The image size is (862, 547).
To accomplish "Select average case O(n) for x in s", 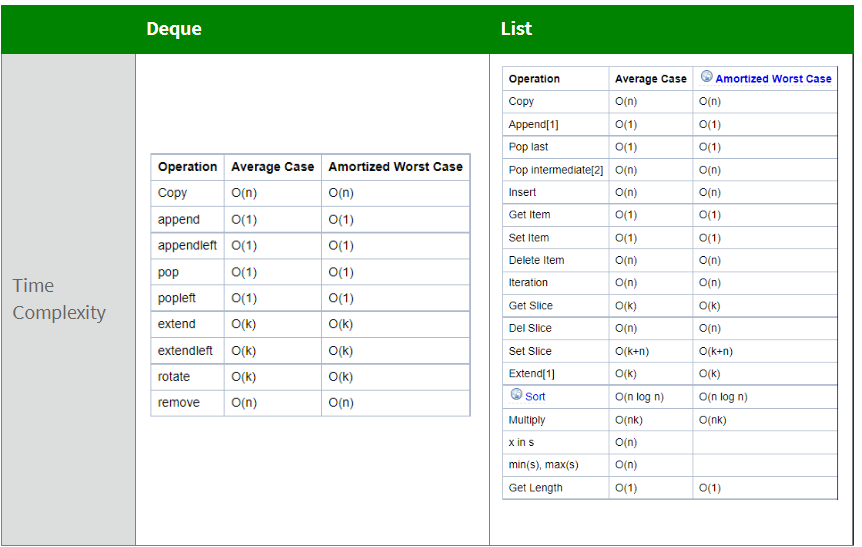I will (626, 443).
